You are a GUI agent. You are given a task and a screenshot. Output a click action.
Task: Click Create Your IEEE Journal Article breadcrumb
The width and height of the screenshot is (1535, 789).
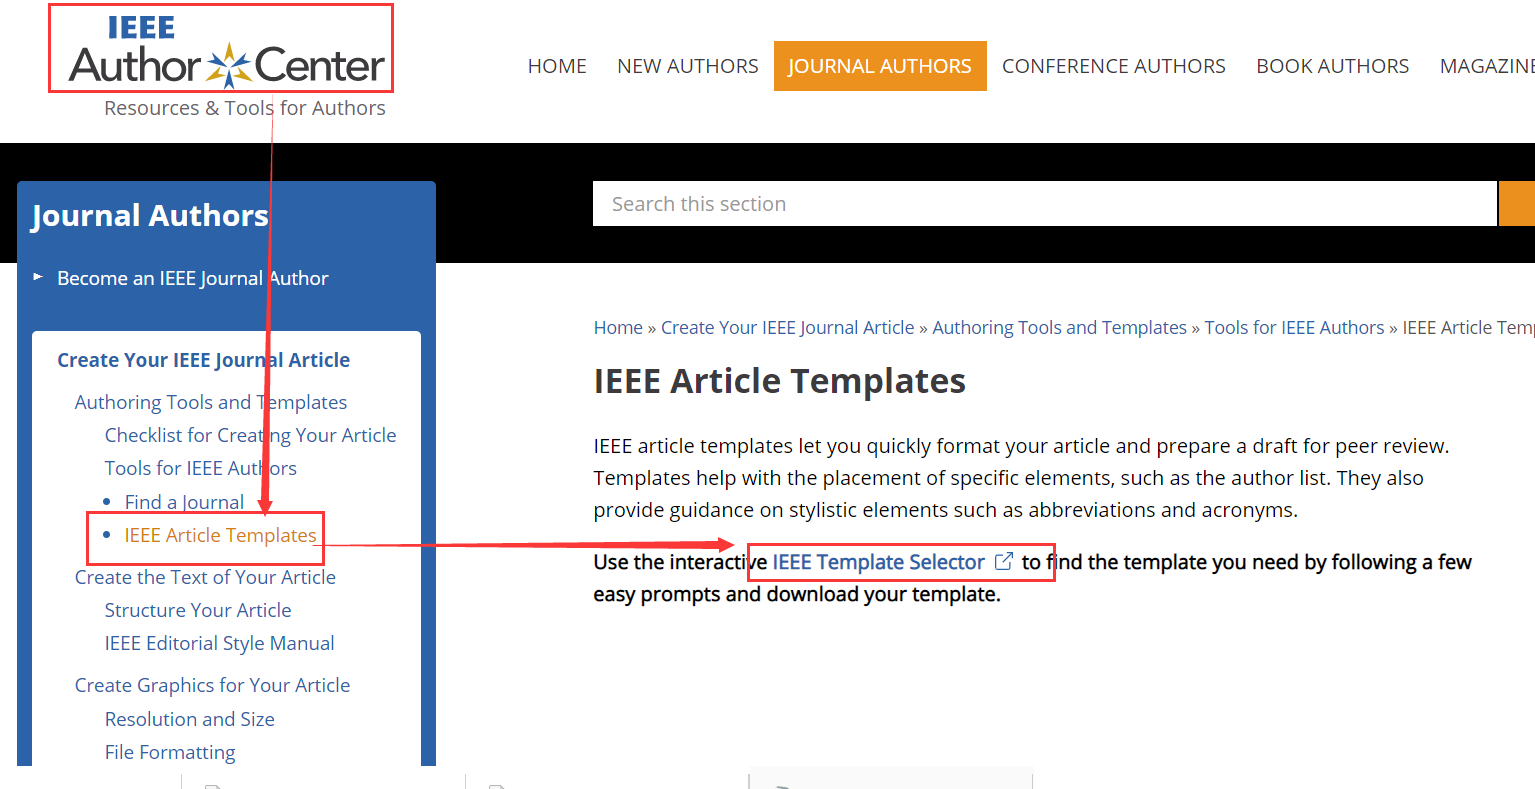tap(788, 328)
